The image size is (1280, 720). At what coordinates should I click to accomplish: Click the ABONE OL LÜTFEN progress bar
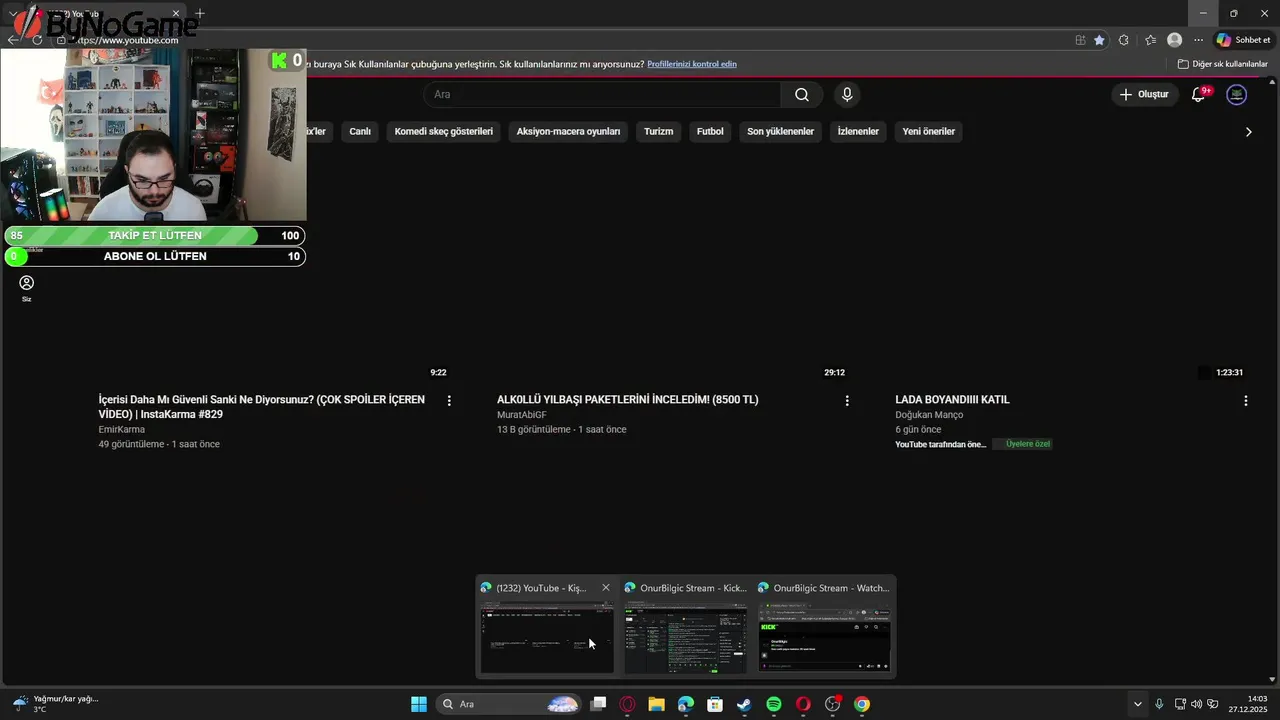[x=155, y=256]
